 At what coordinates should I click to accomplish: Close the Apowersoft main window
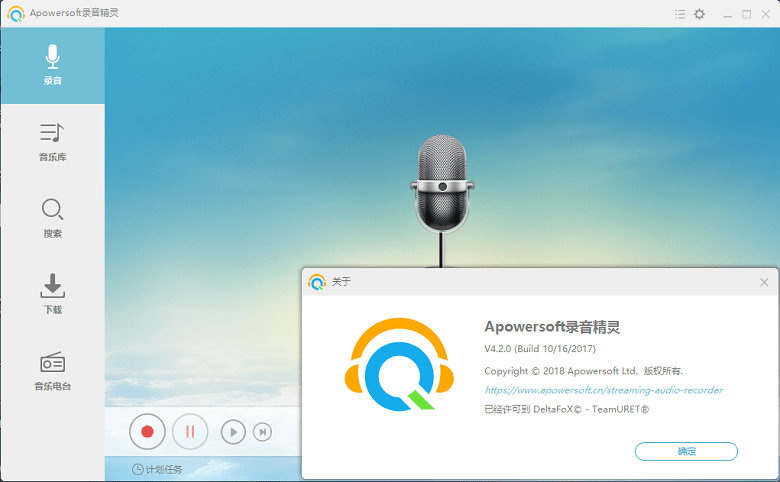tap(766, 14)
